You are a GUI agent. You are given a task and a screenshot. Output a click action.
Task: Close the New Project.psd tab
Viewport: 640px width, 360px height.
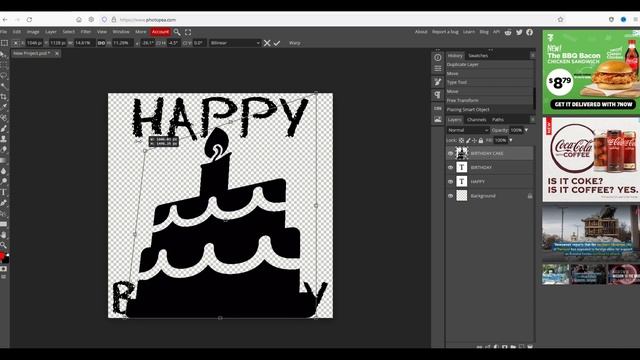pyautogui.click(x=57, y=53)
